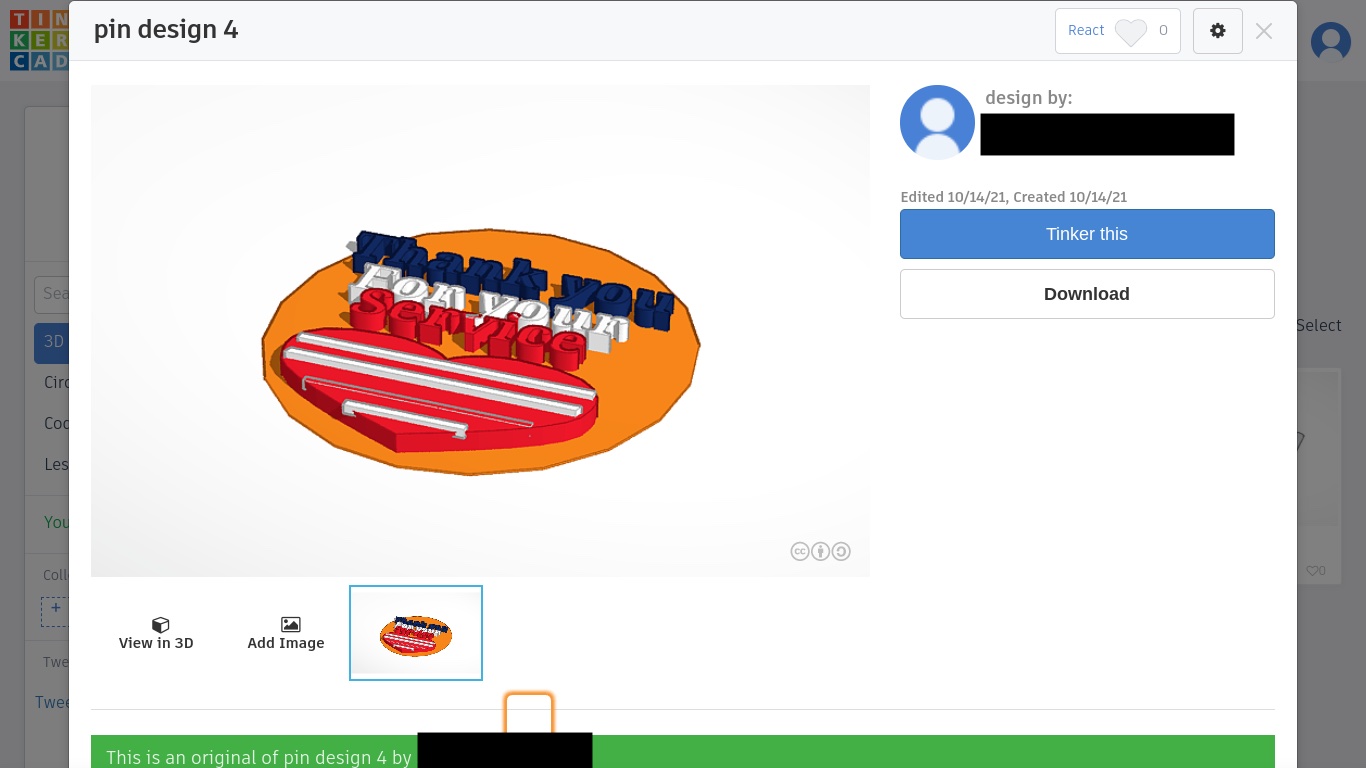
Task: Click the designer's avatar picture
Action: pos(937,122)
